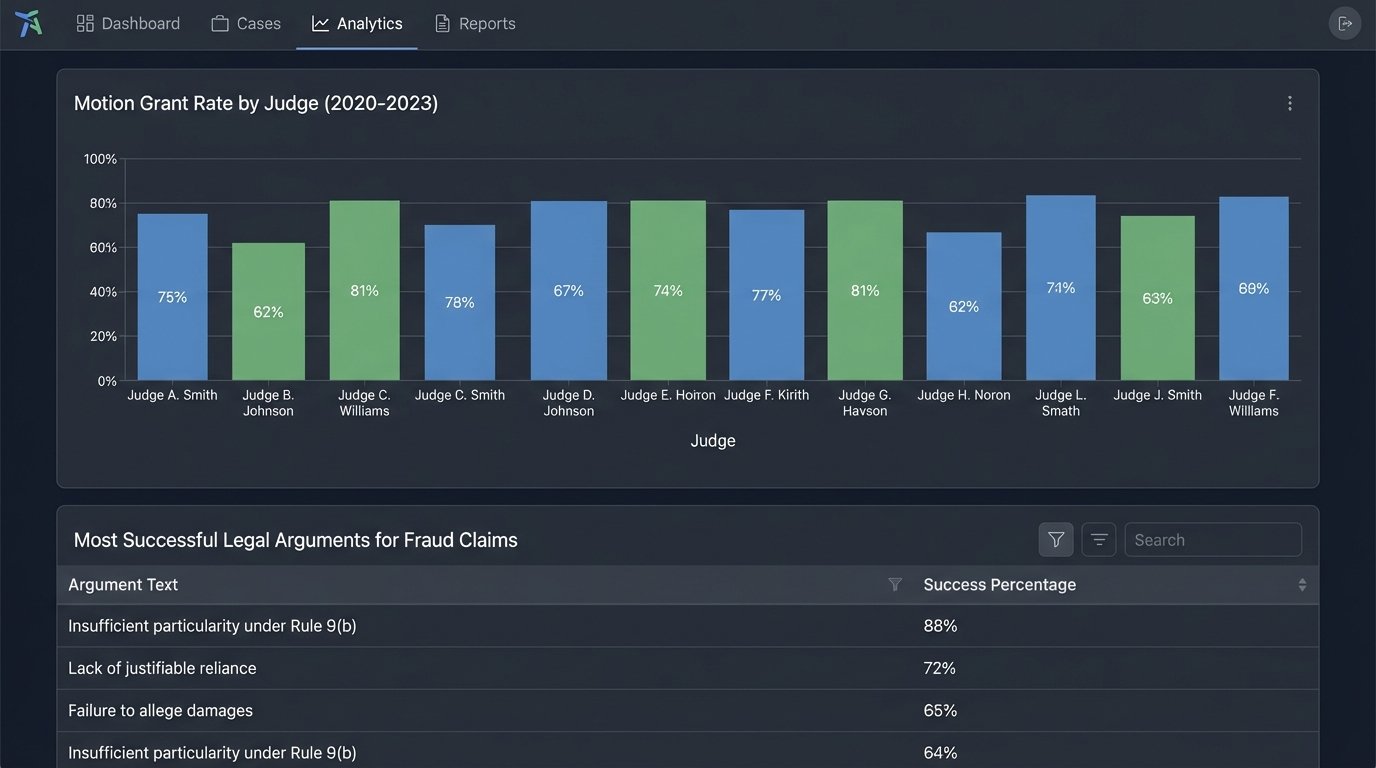This screenshot has height=768, width=1376.
Task: Open the sort options icon beside the filter funnel
Action: (x=1098, y=539)
